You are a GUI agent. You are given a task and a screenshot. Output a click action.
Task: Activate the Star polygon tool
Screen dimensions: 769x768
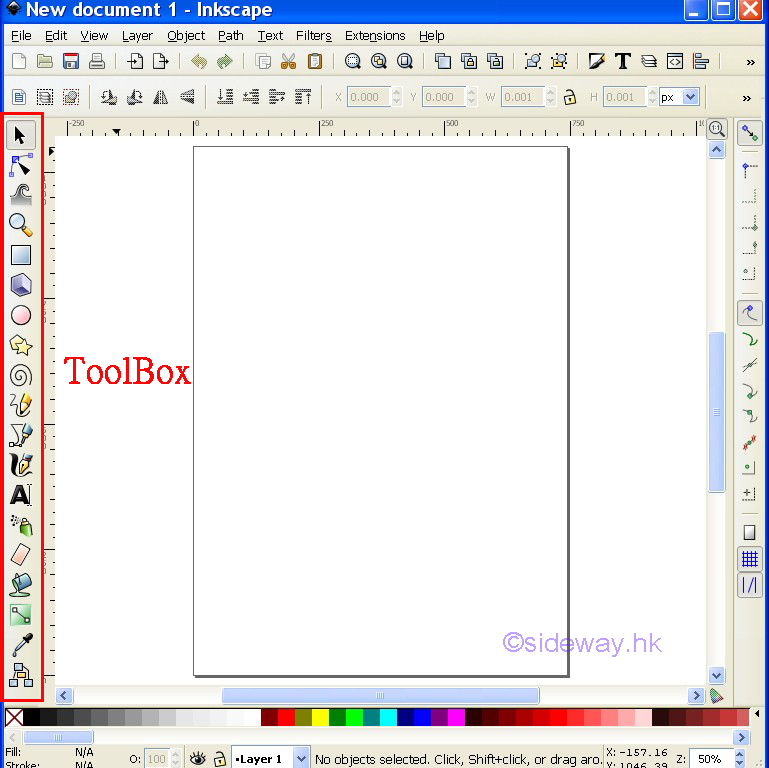[x=21, y=345]
